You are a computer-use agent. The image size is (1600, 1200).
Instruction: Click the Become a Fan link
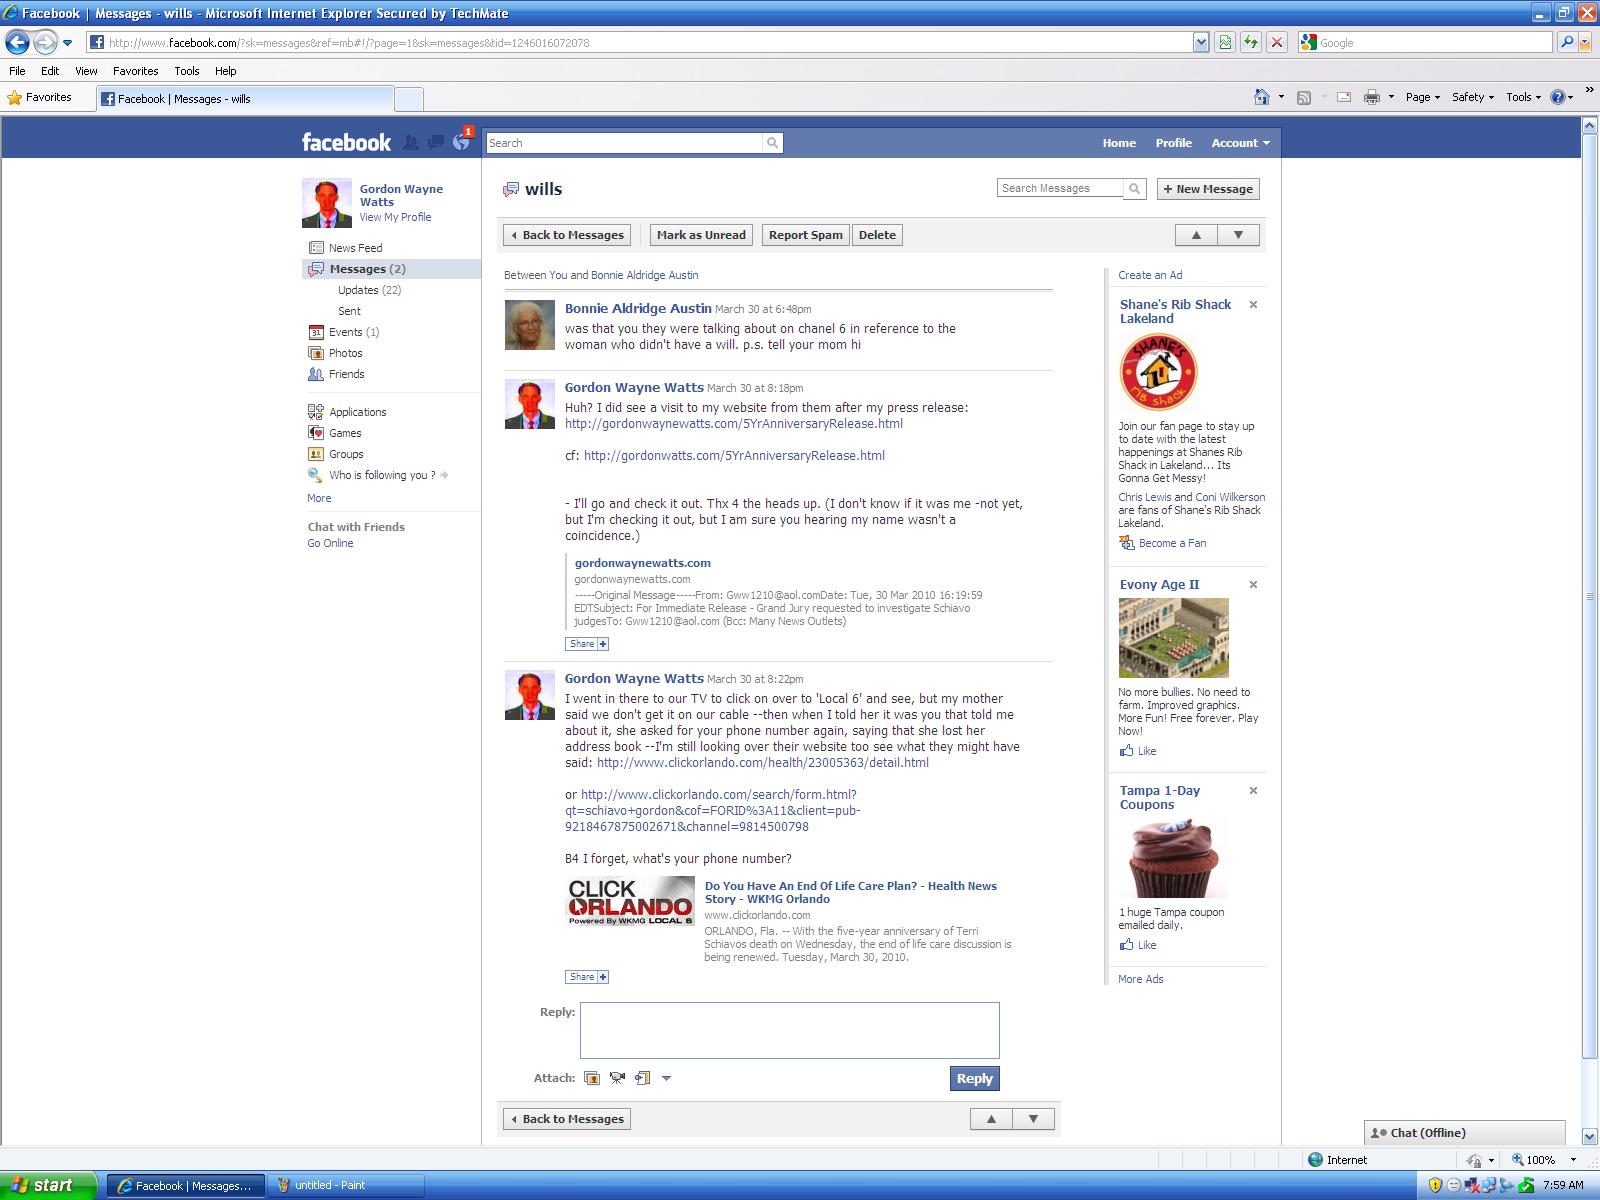click(1172, 543)
